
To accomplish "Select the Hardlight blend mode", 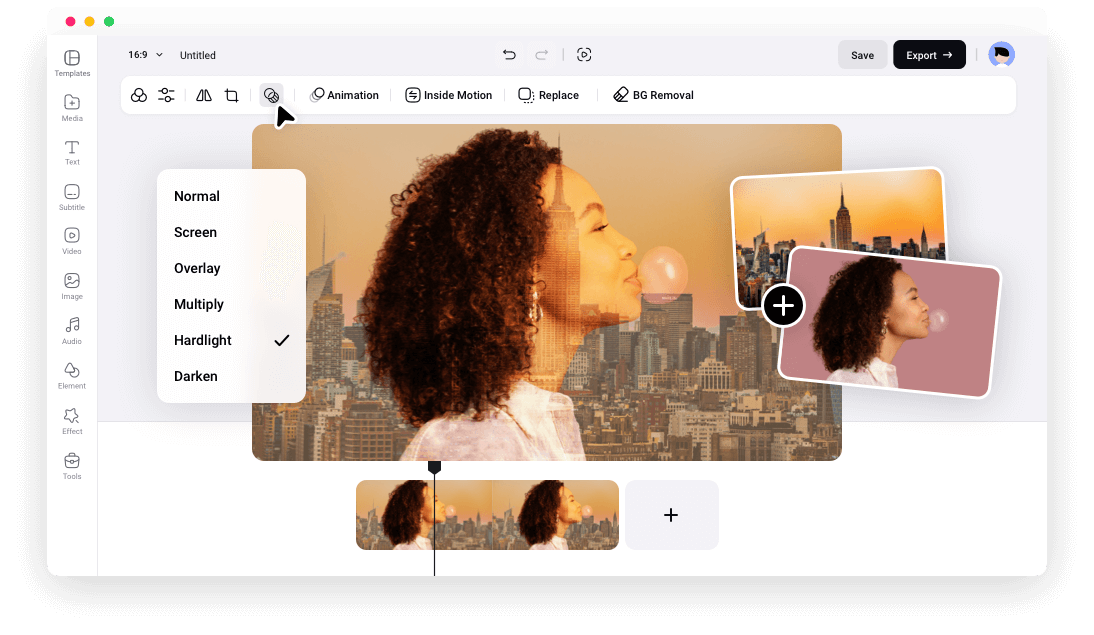I will pos(202,340).
